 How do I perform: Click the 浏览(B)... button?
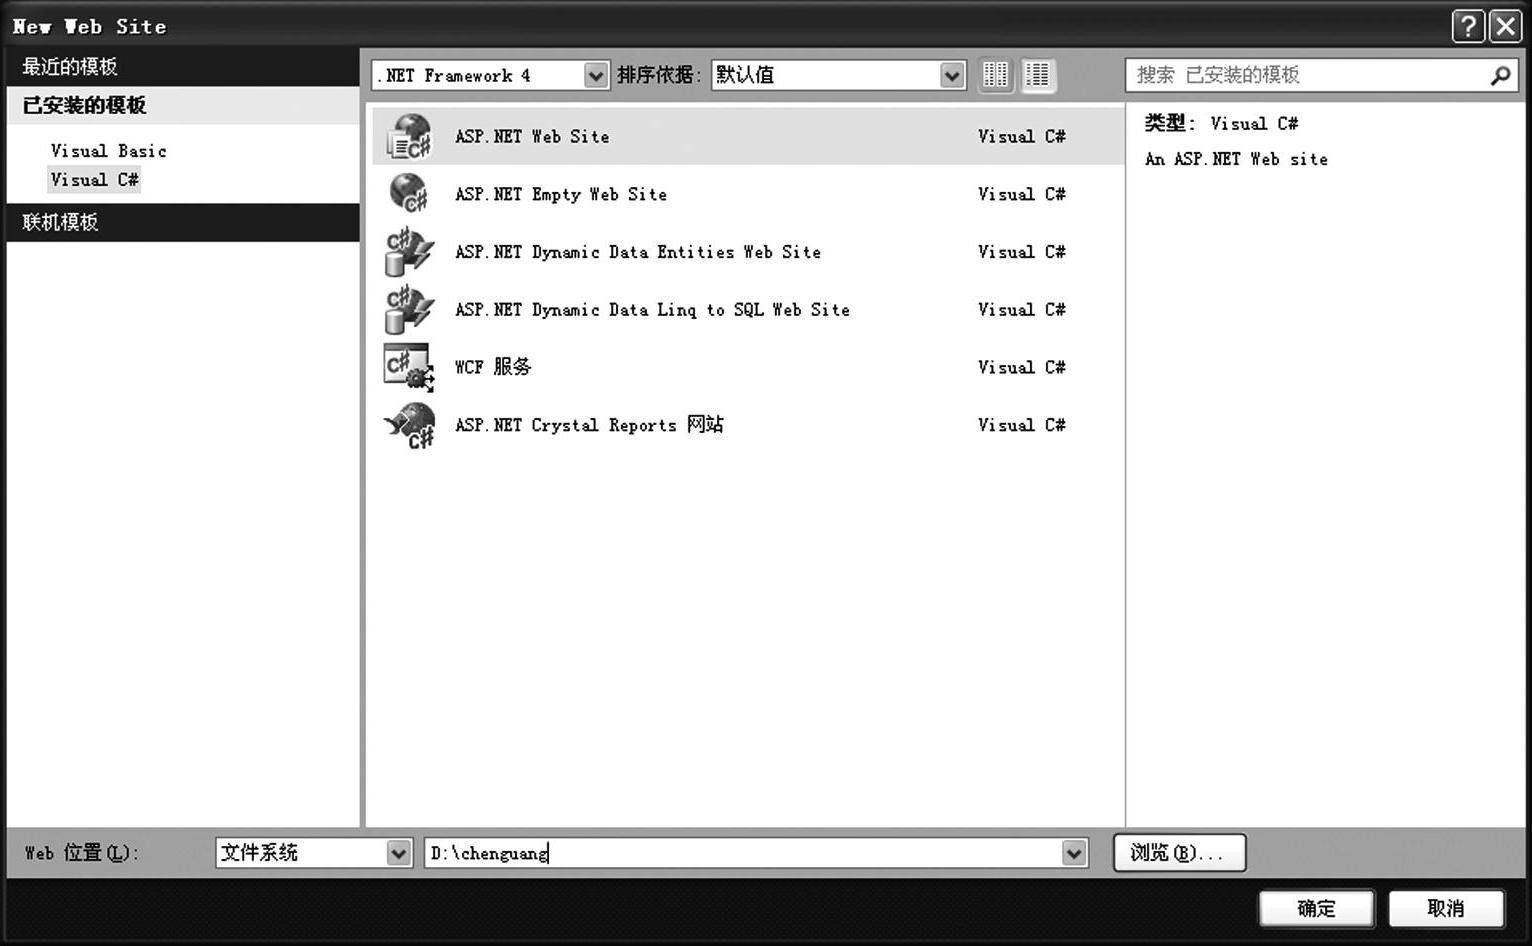(x=1179, y=853)
